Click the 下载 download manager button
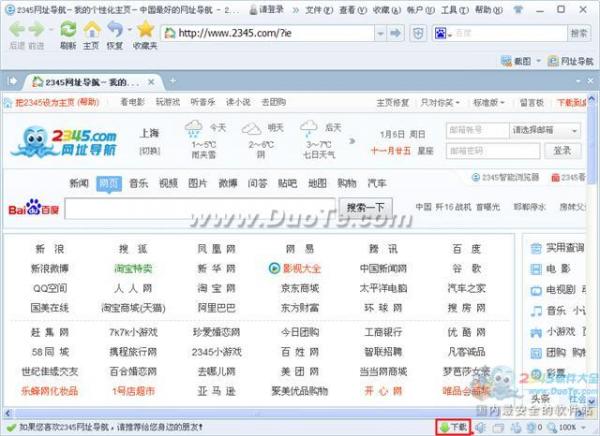The image size is (600, 436). (454, 427)
